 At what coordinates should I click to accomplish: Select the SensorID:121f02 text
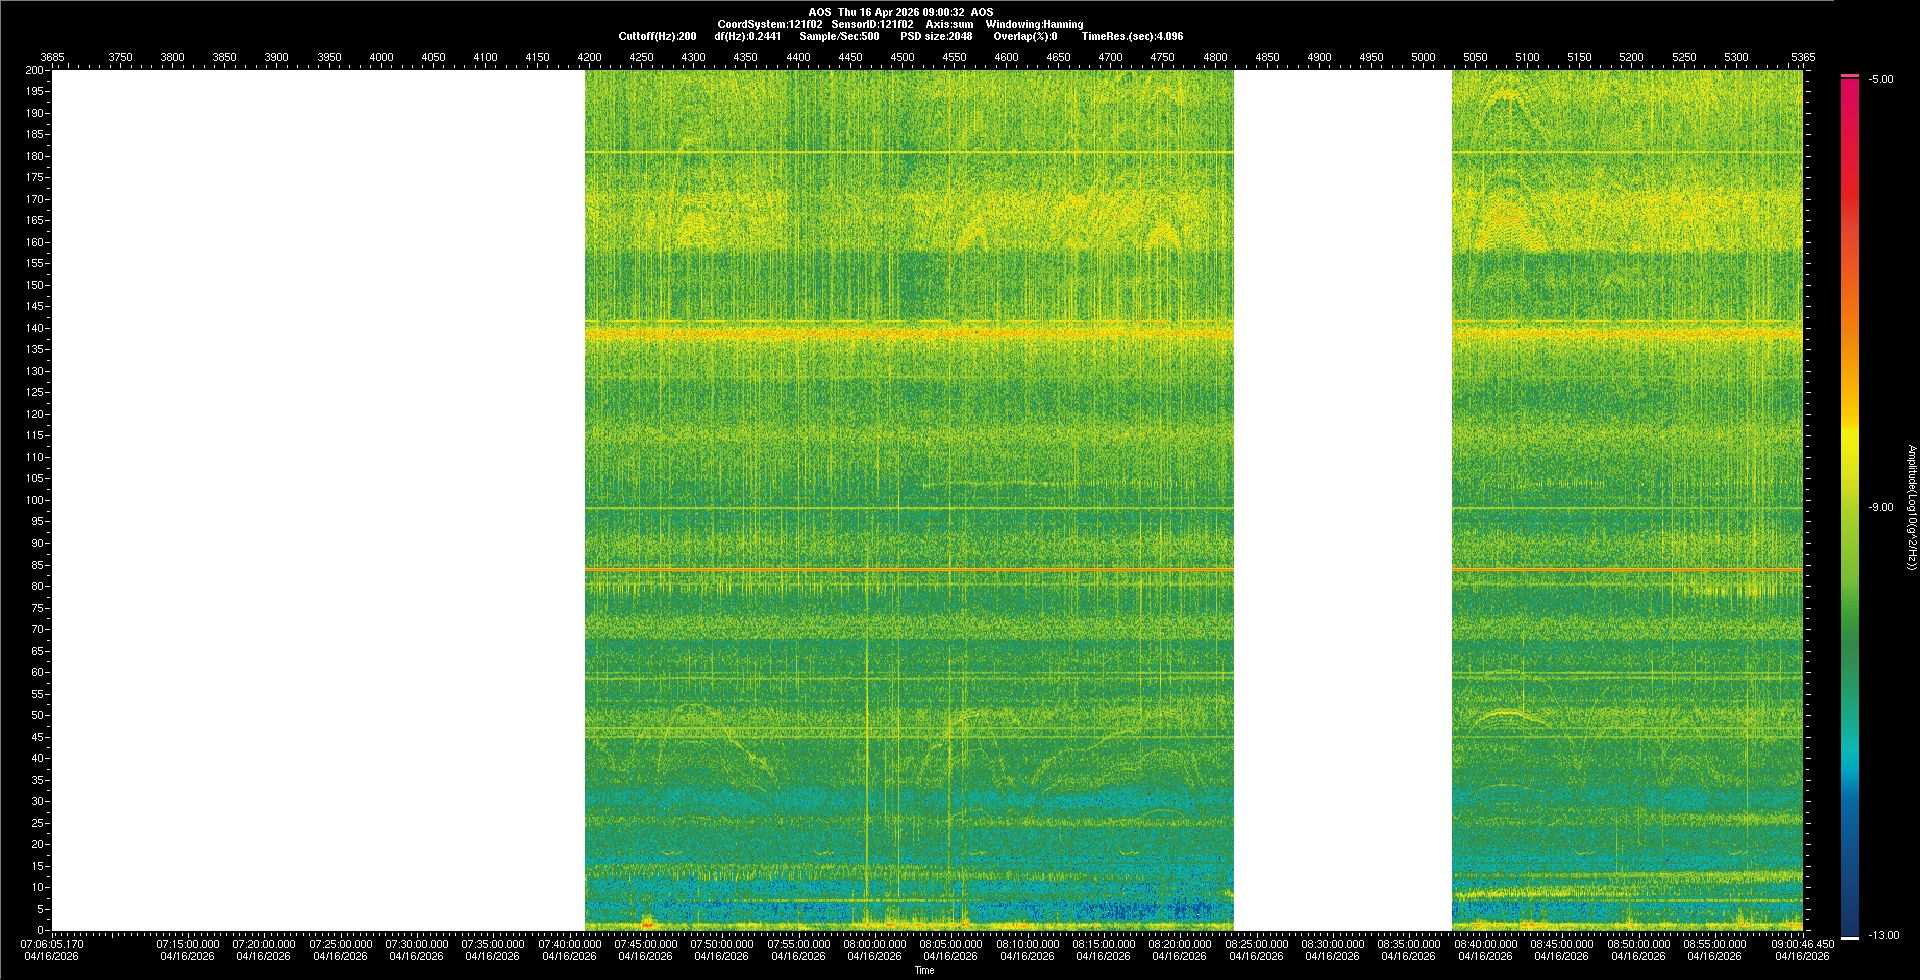[872, 24]
